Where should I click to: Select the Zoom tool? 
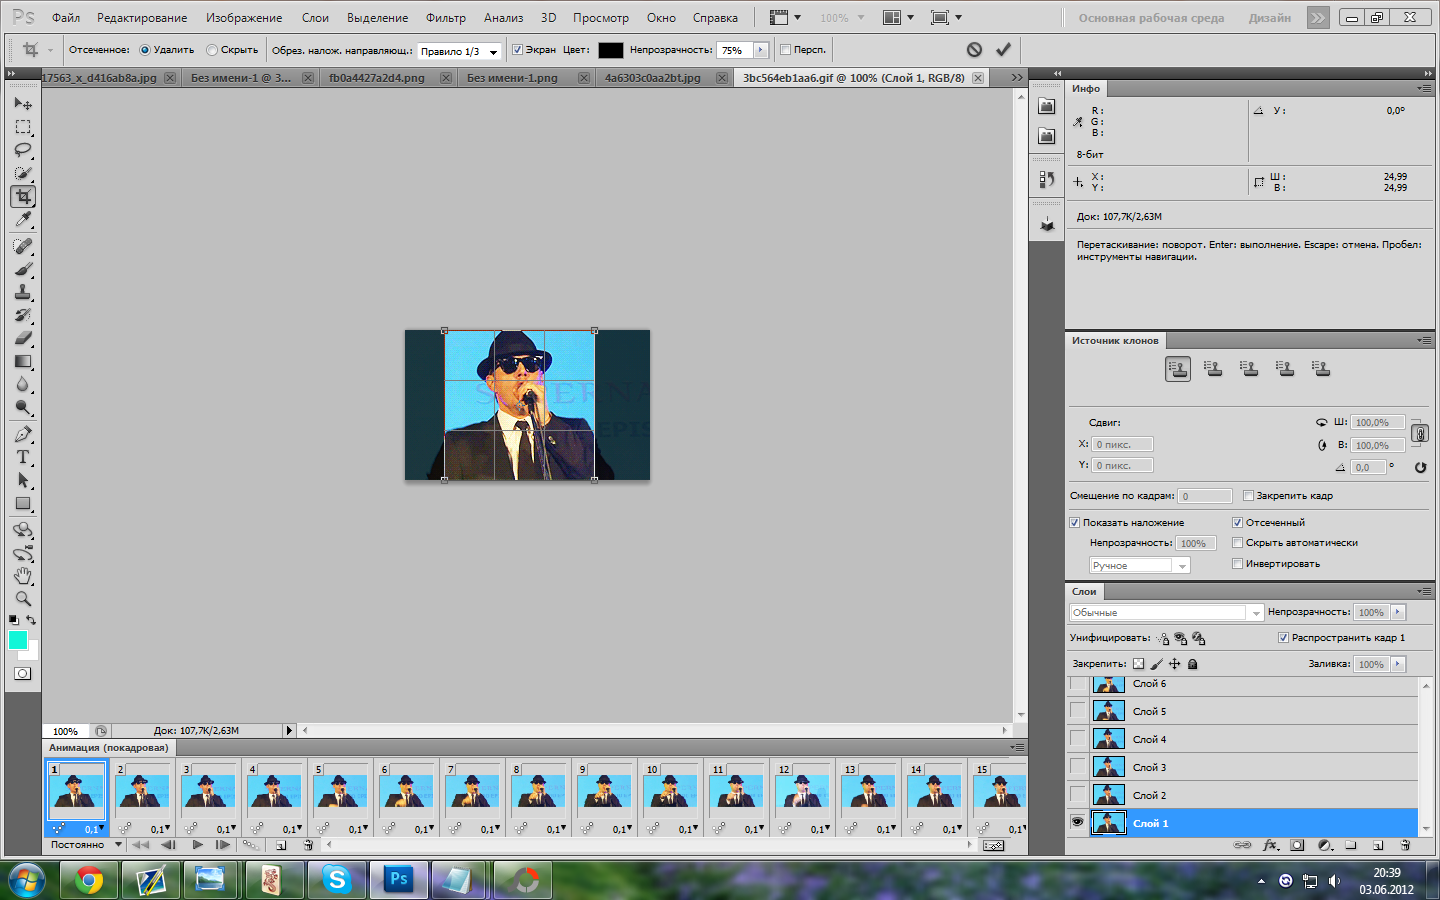point(23,599)
